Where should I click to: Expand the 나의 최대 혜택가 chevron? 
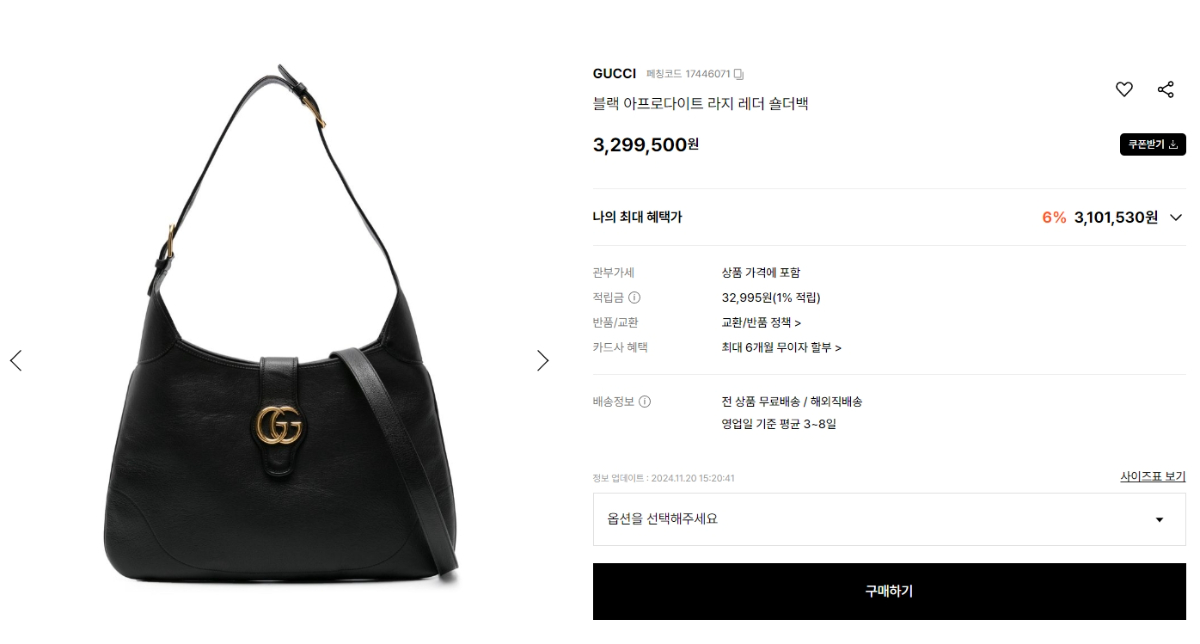(1175, 218)
